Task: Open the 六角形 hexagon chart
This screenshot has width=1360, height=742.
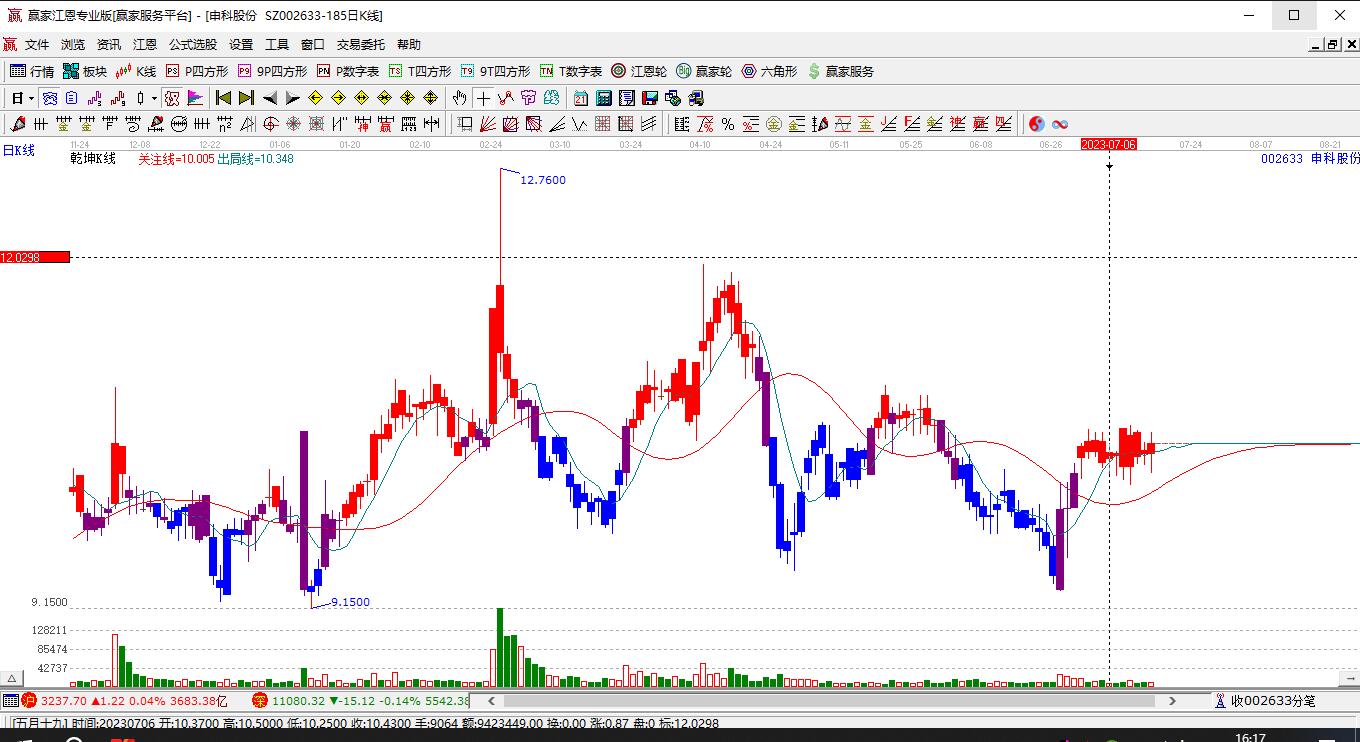Action: (769, 71)
